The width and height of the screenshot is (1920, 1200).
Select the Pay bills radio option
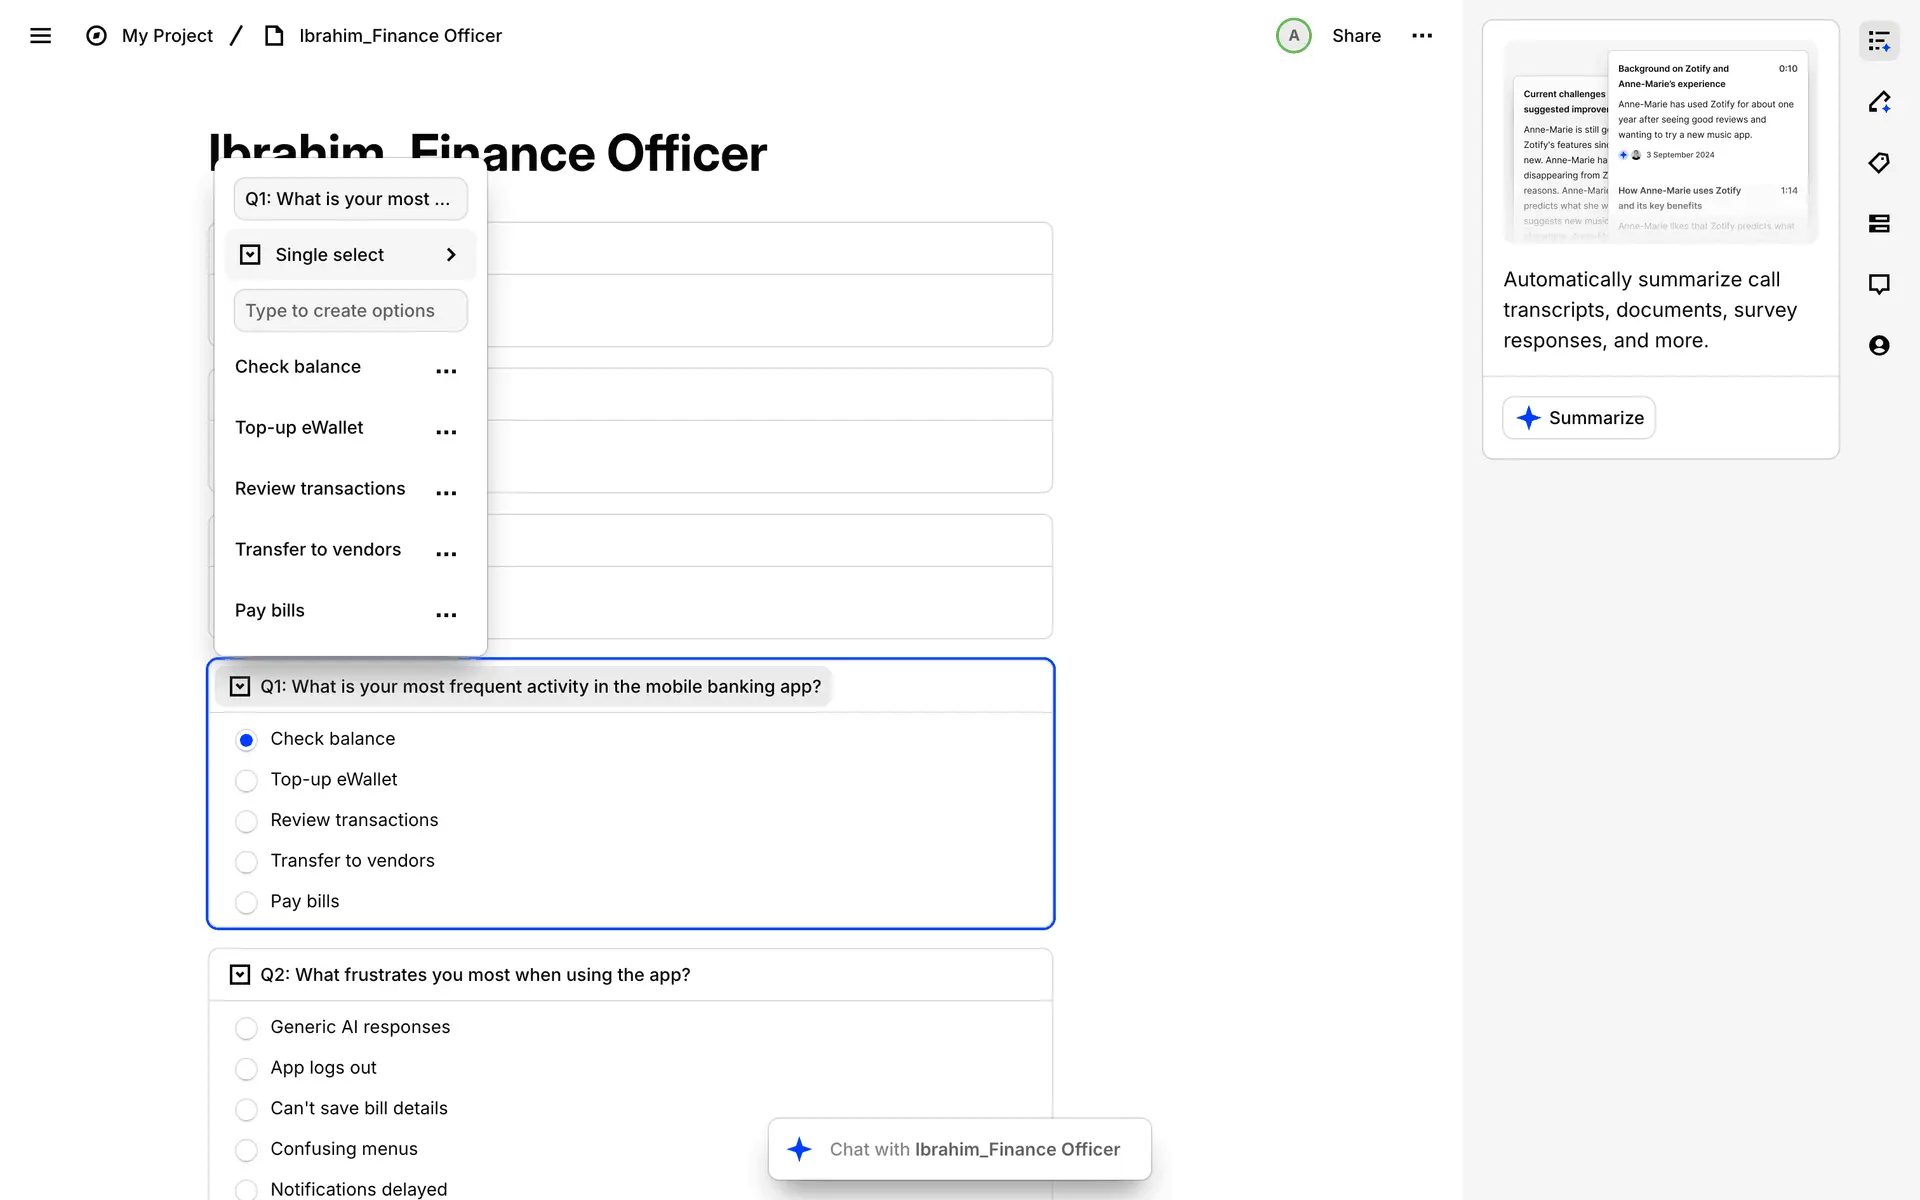tap(246, 903)
